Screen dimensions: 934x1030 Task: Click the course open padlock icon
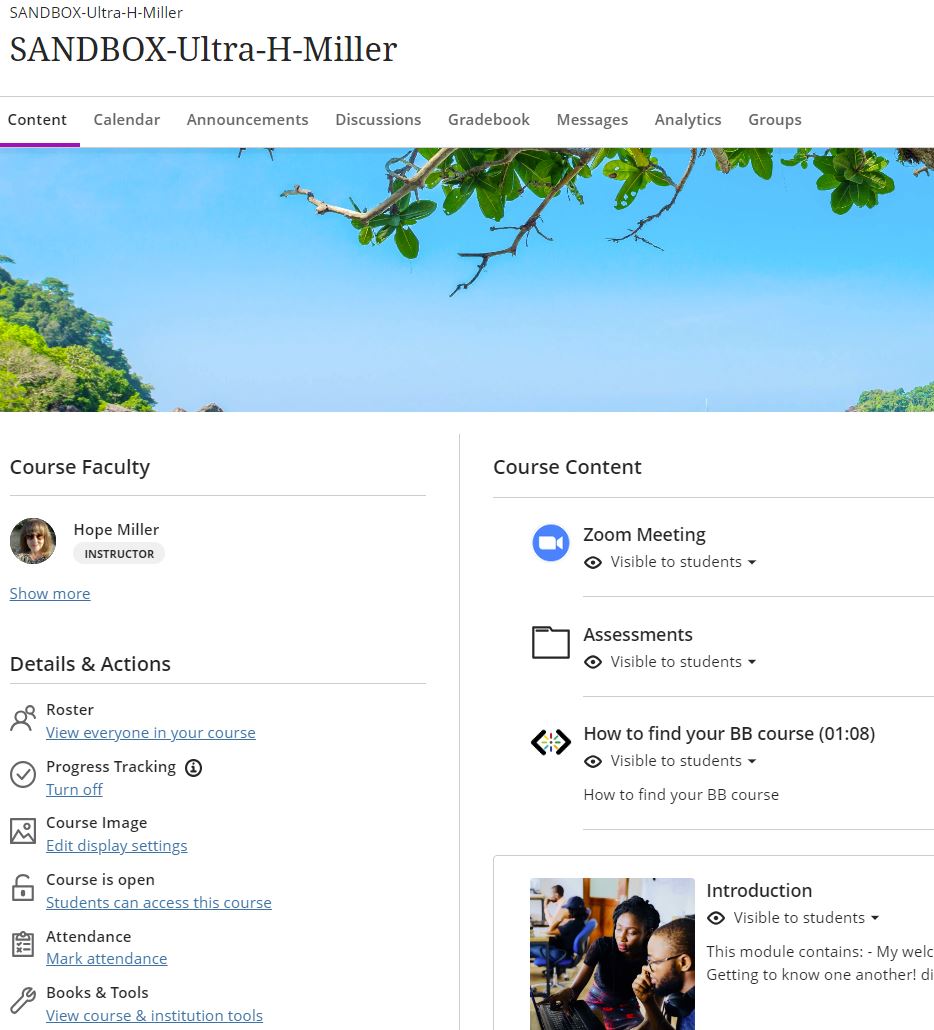pyautogui.click(x=23, y=888)
